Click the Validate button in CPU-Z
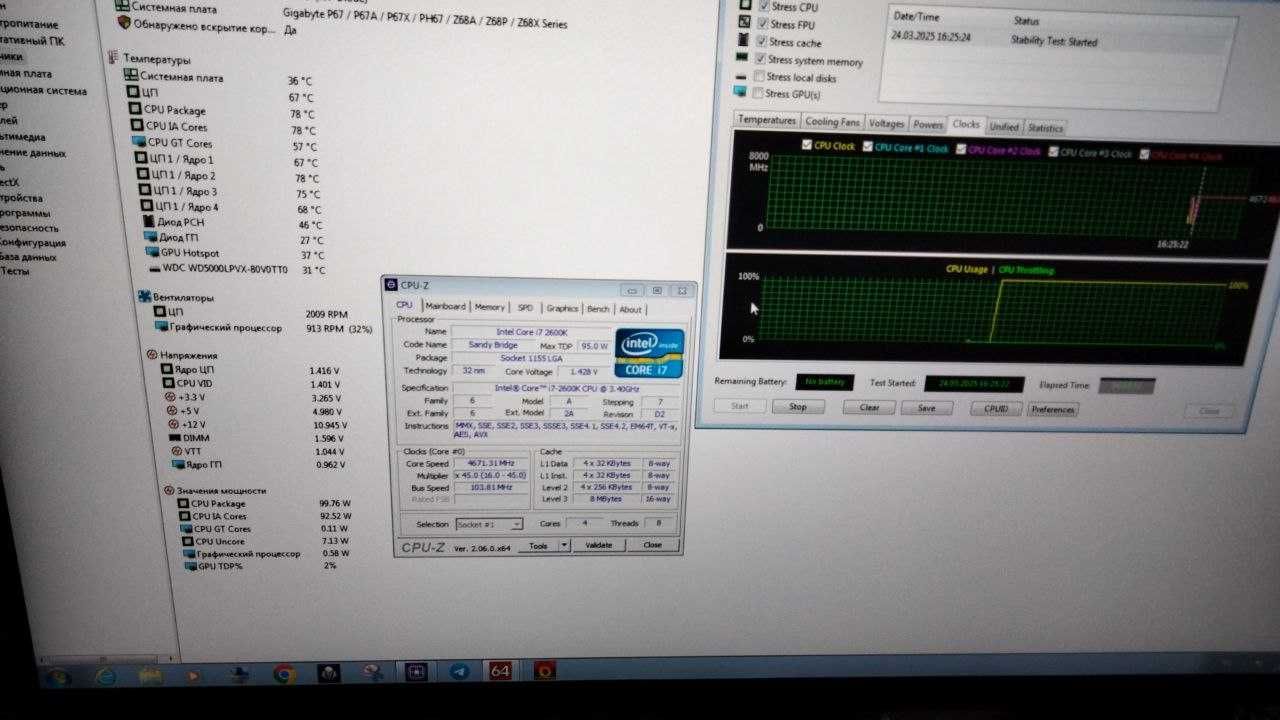The width and height of the screenshot is (1280, 720). click(x=598, y=545)
